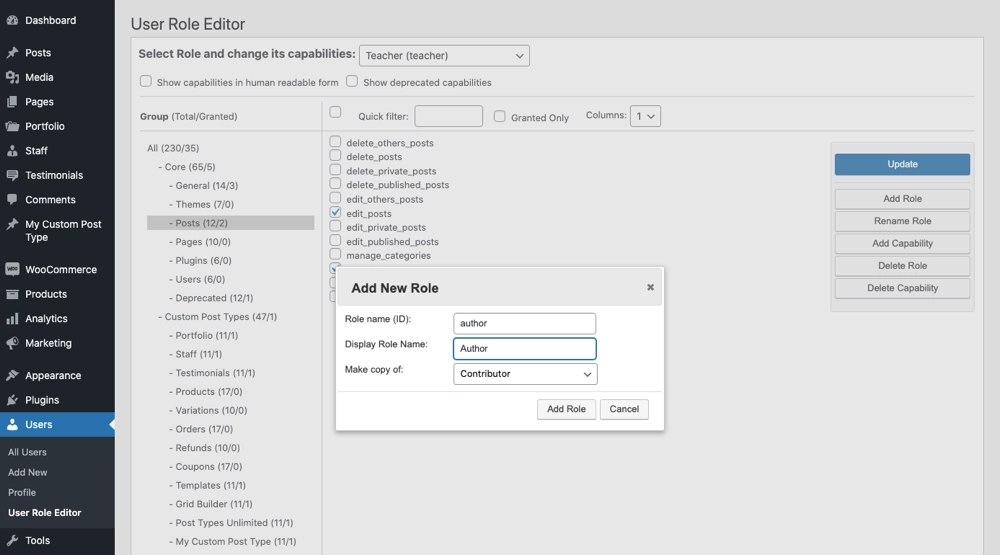Open the All Users submenu item
This screenshot has width=1000, height=555.
coord(28,452)
